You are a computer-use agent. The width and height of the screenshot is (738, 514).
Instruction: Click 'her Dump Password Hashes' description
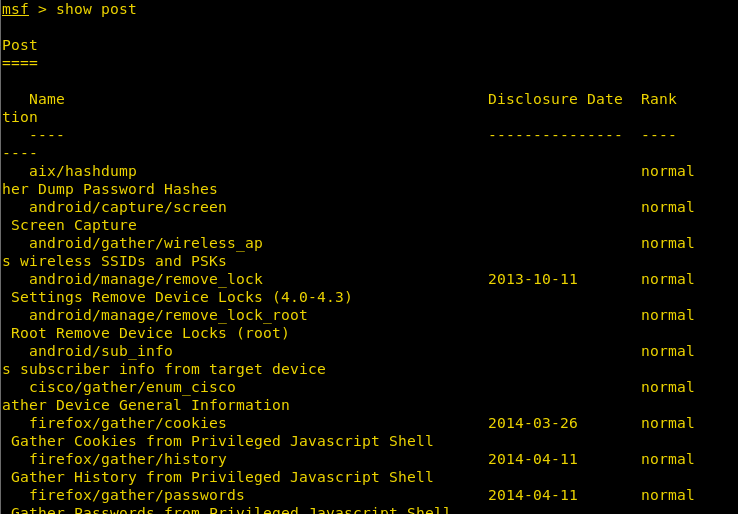[110, 189]
